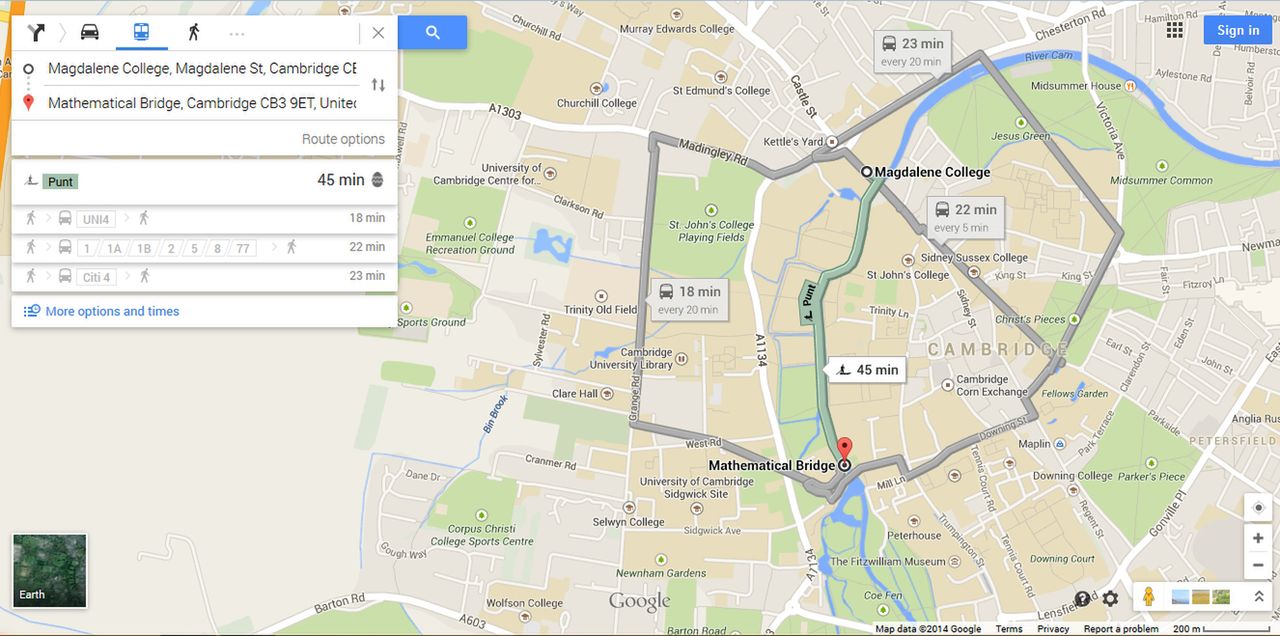Viewport: 1280px width, 636px height.
Task: Click the Mathematical Bridge red destination pin
Action: click(844, 449)
